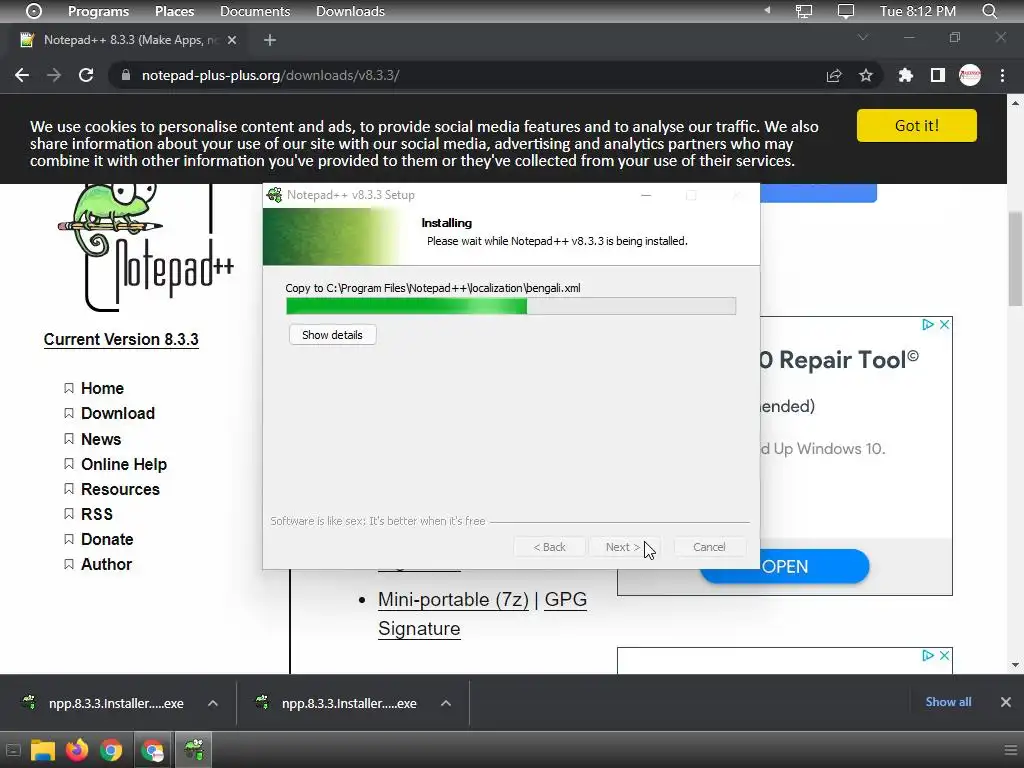Open the taskbar menu lines icon
The image size is (1024, 768).
click(x=1010, y=750)
